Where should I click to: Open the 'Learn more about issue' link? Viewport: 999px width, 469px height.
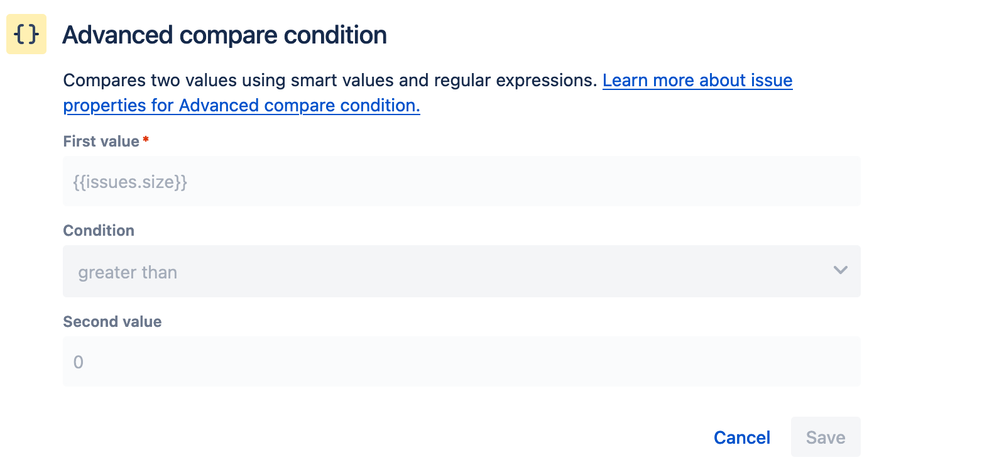click(697, 80)
